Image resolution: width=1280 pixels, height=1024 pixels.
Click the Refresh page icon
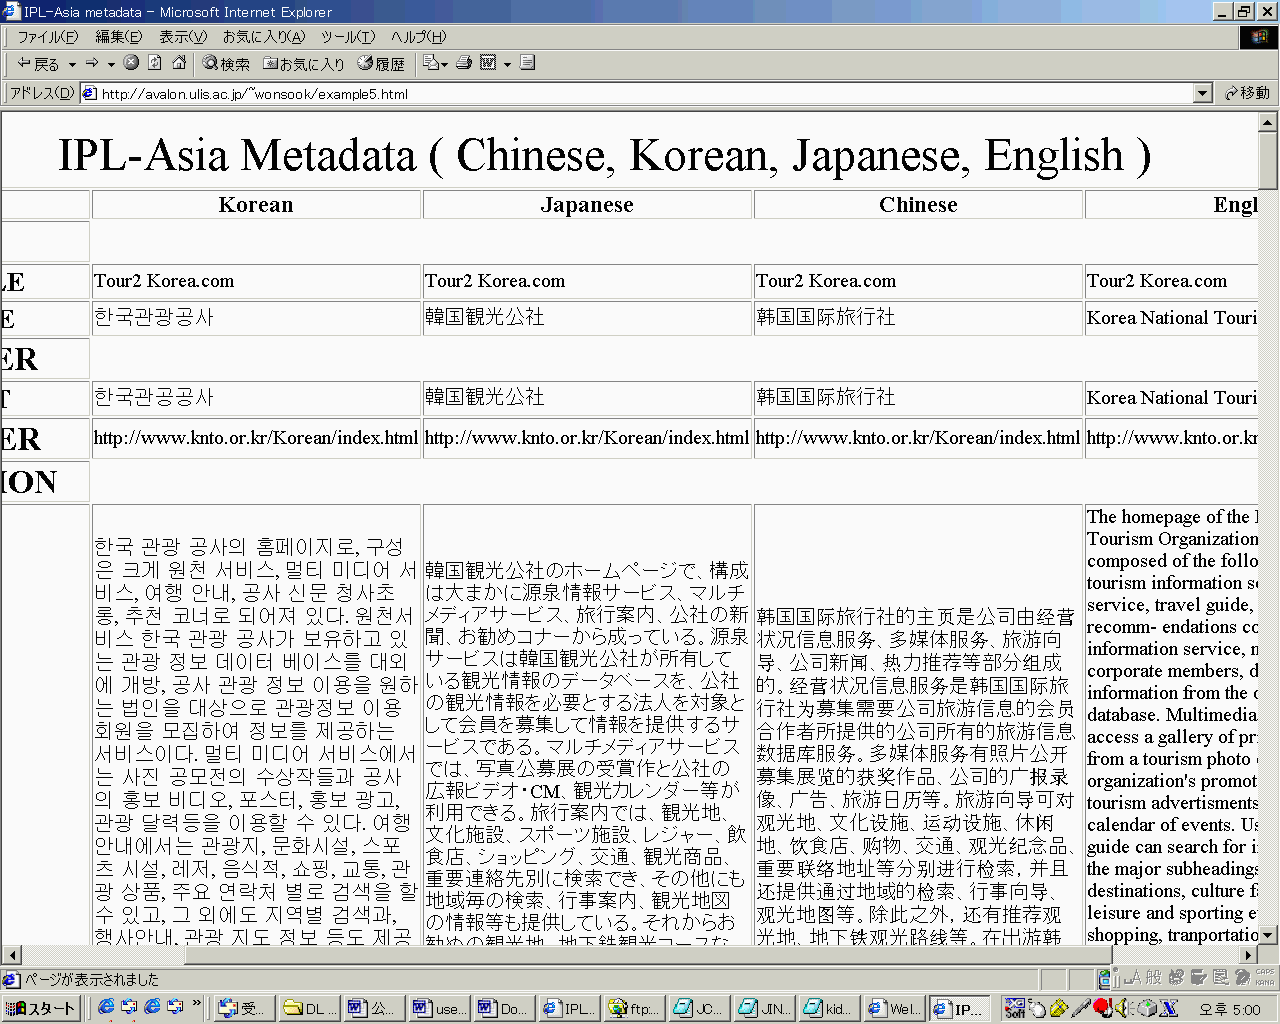(x=155, y=63)
